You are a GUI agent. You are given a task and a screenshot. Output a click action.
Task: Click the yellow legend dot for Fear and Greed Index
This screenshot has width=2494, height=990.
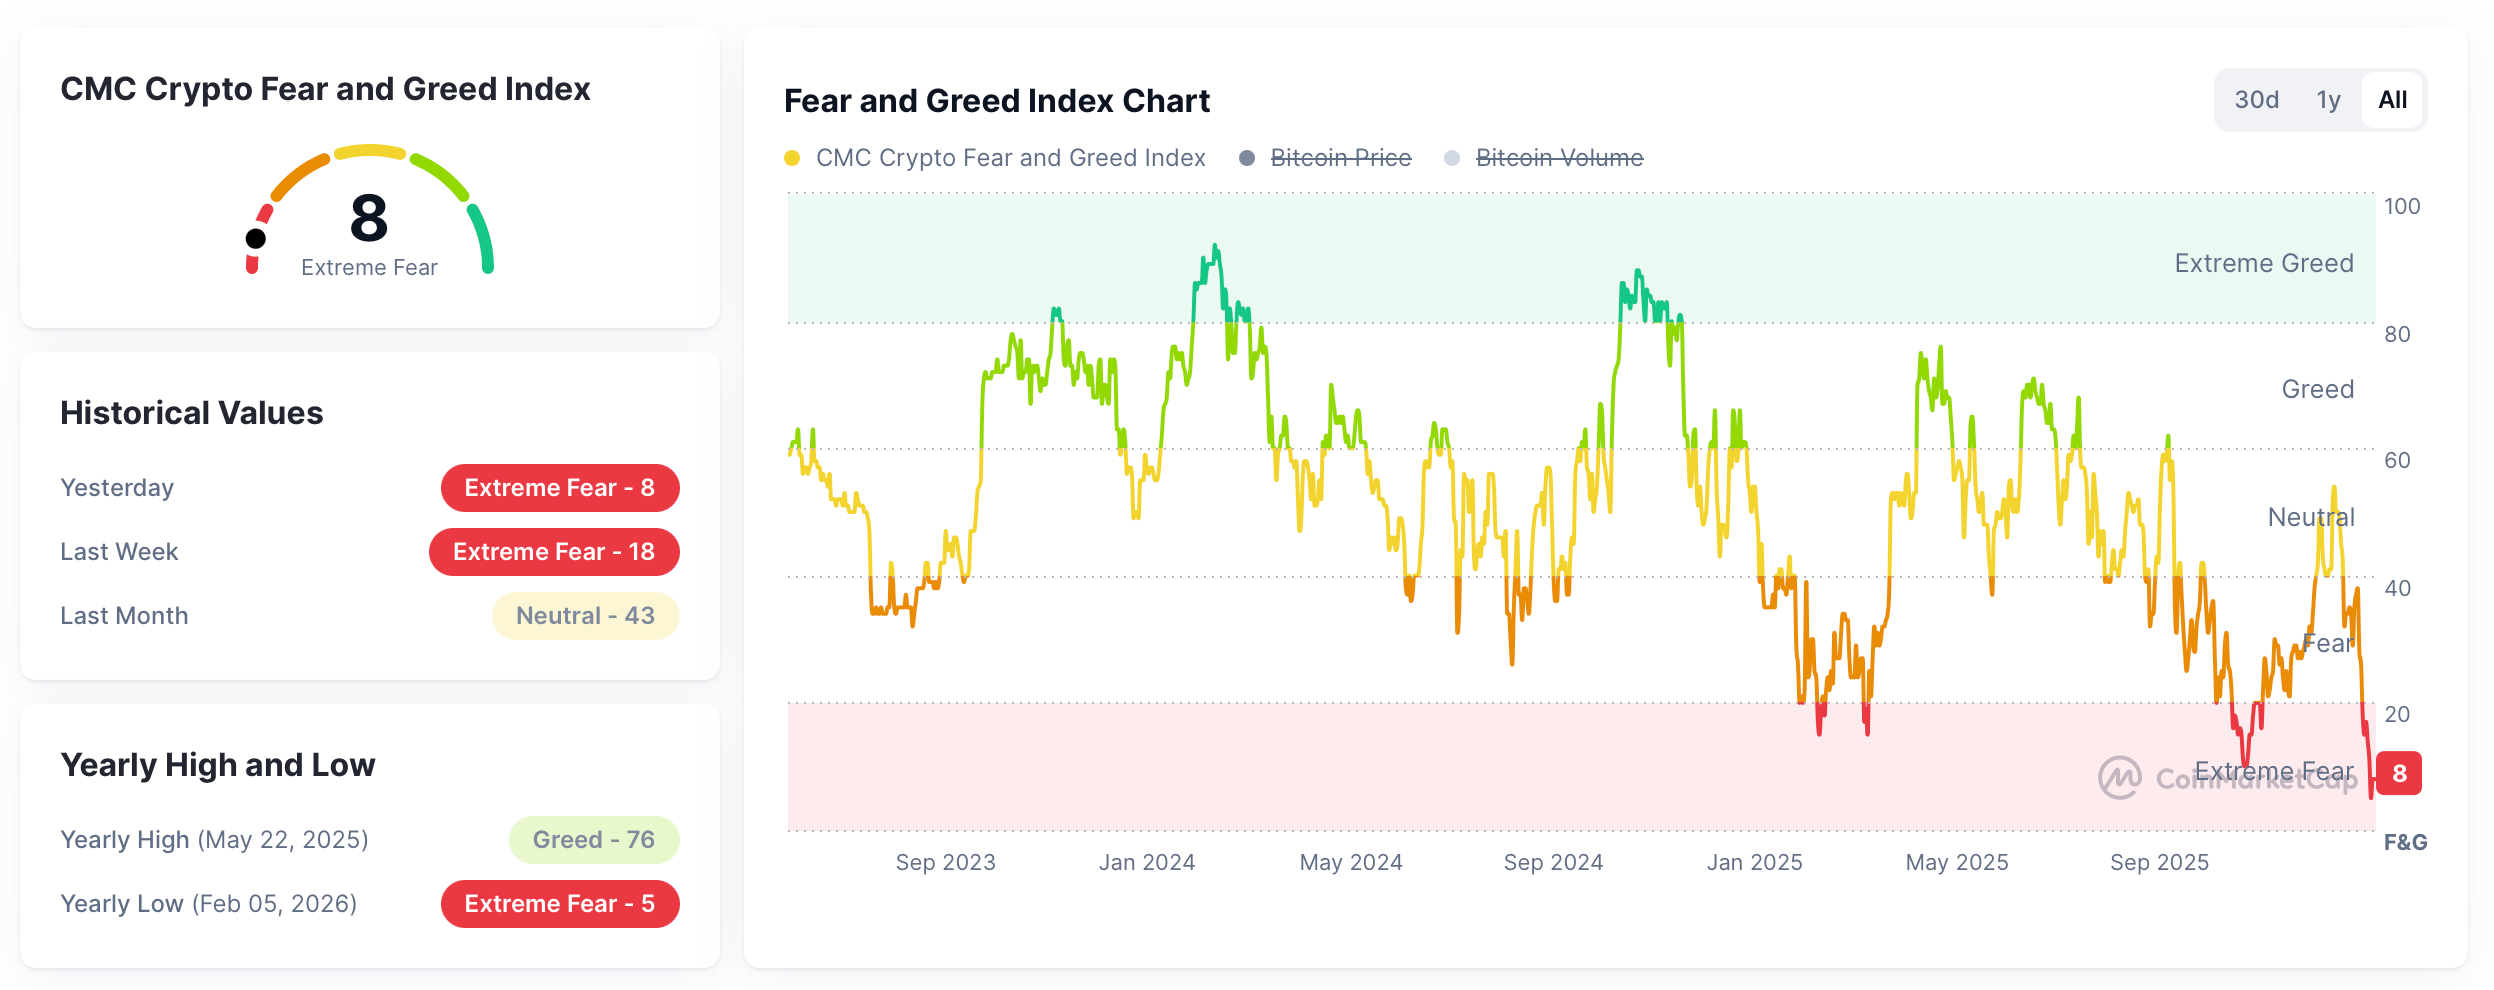click(x=793, y=157)
